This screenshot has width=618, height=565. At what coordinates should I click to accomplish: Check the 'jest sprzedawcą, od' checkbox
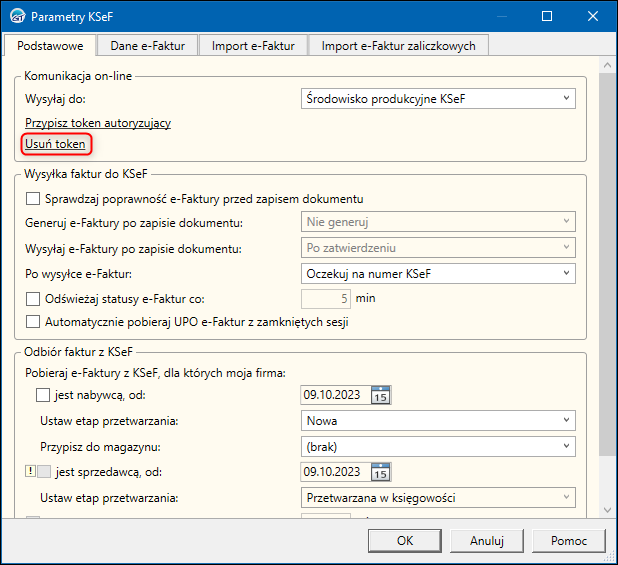coord(44,471)
